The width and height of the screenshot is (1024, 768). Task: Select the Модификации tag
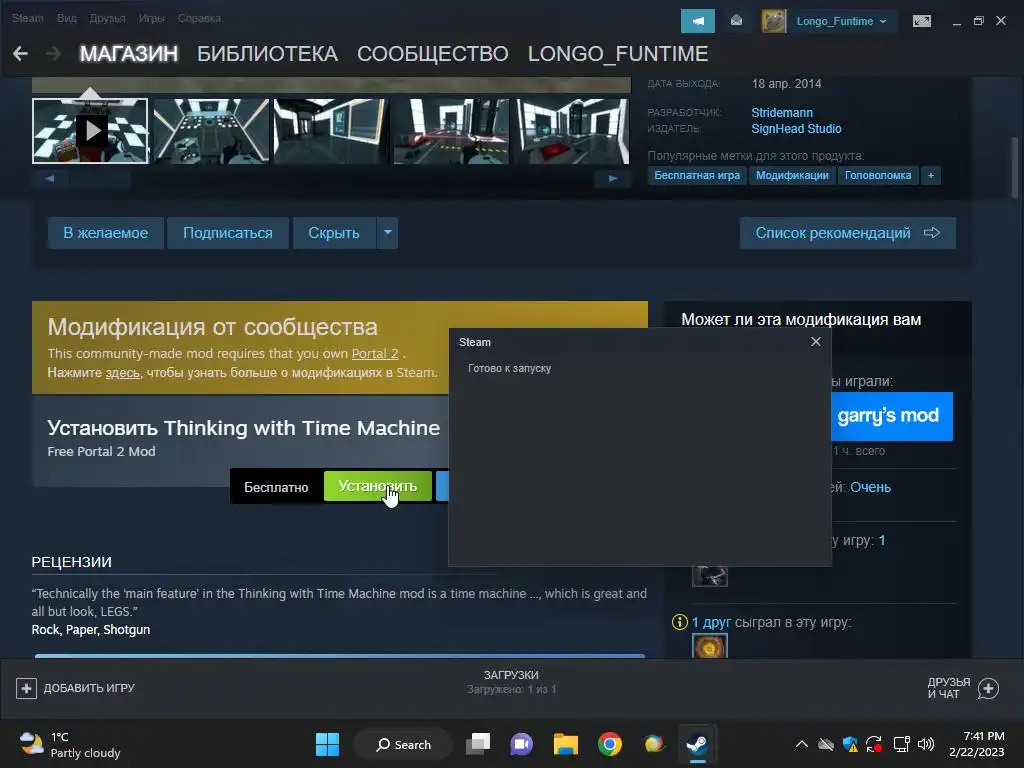tap(792, 175)
